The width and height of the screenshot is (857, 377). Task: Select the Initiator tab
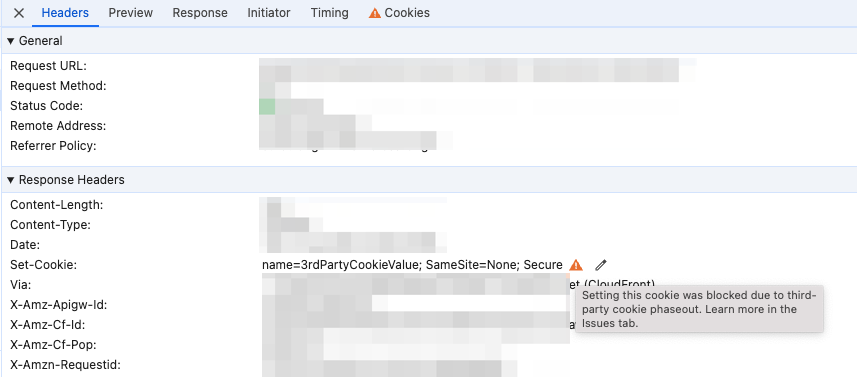tap(269, 13)
